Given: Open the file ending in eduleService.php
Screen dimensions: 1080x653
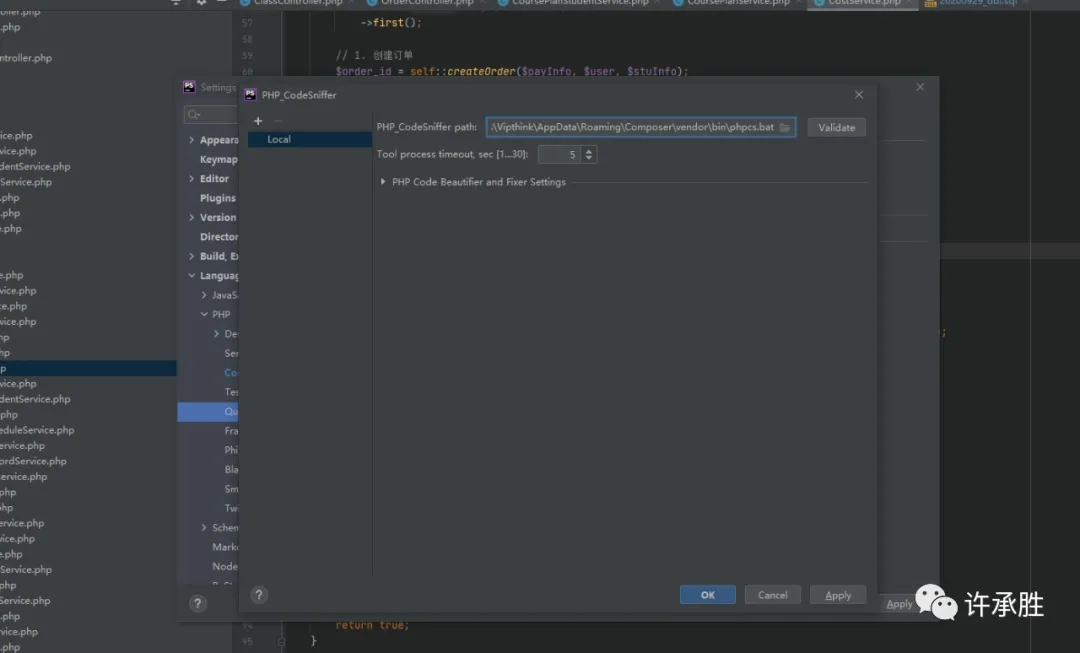Looking at the screenshot, I should click(37, 430).
